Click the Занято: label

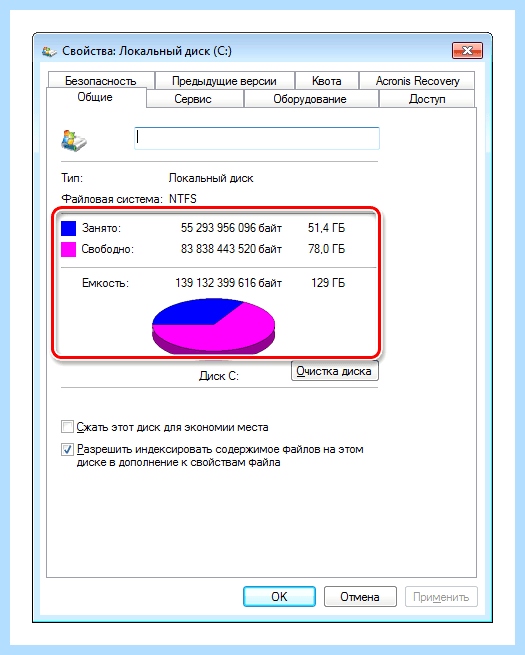[101, 228]
